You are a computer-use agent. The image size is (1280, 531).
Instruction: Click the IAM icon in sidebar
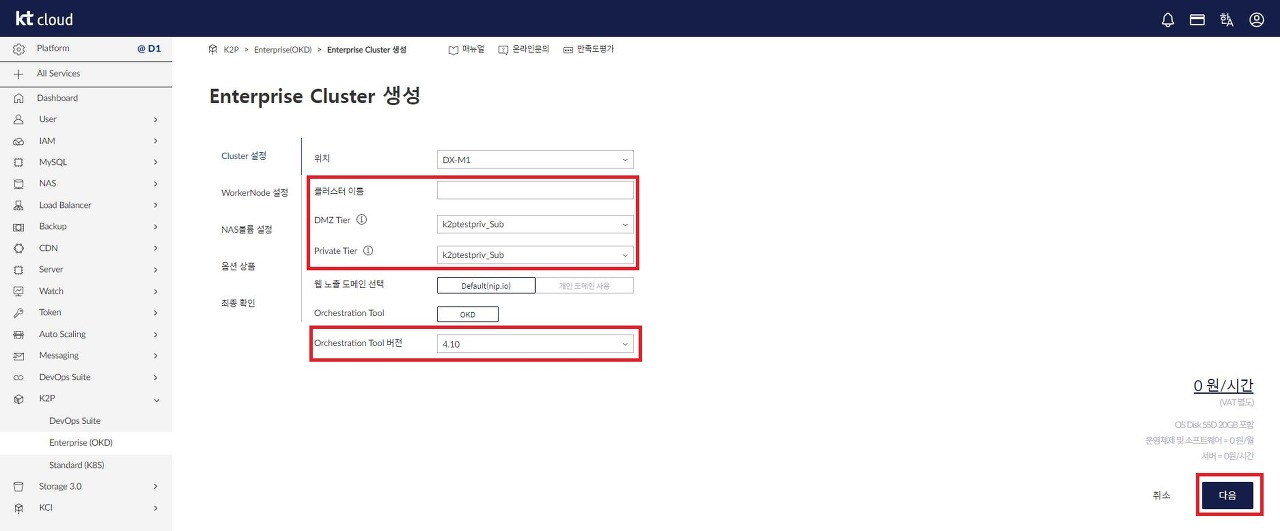tap(18, 141)
